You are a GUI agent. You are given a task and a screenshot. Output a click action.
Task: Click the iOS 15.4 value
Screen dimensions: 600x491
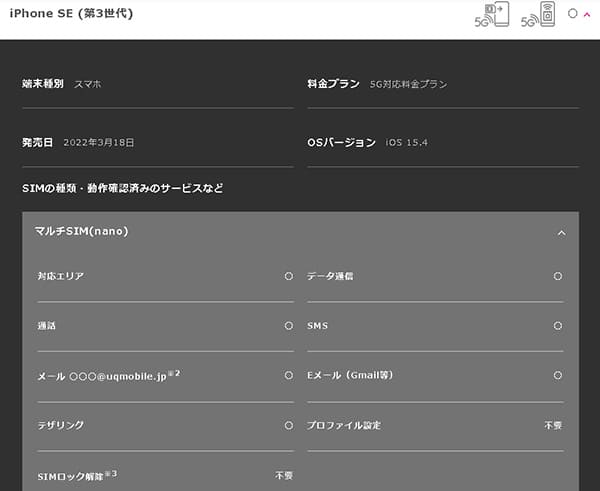tap(406, 142)
